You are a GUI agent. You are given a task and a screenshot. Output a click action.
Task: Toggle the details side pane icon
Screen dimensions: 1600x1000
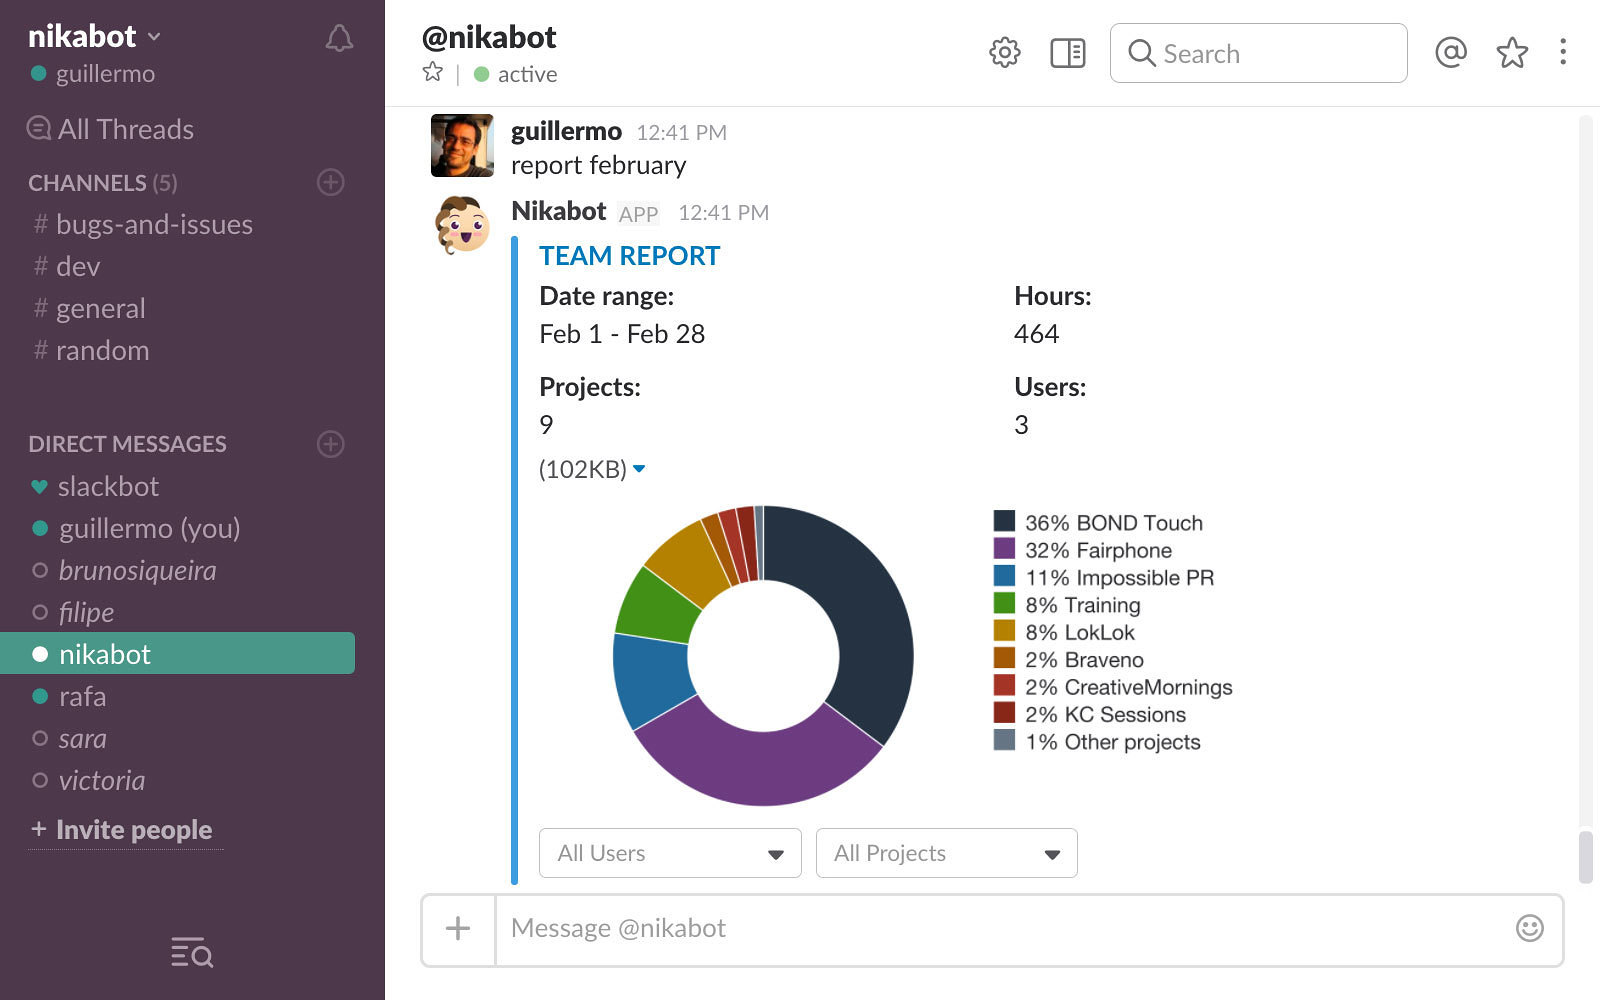click(x=1068, y=53)
